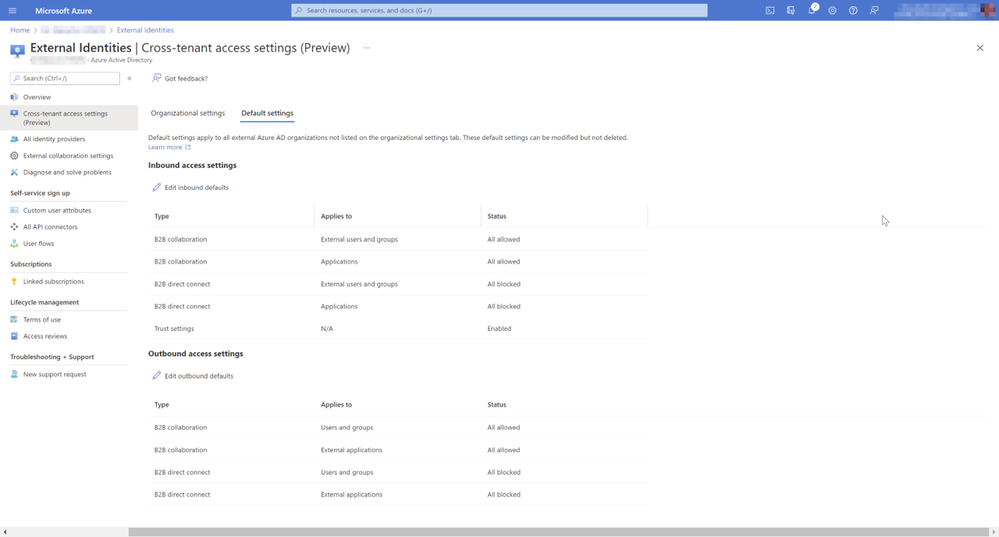Click the pencil icon for outbound defaults
Viewport: 999px width, 537px height.
156,376
